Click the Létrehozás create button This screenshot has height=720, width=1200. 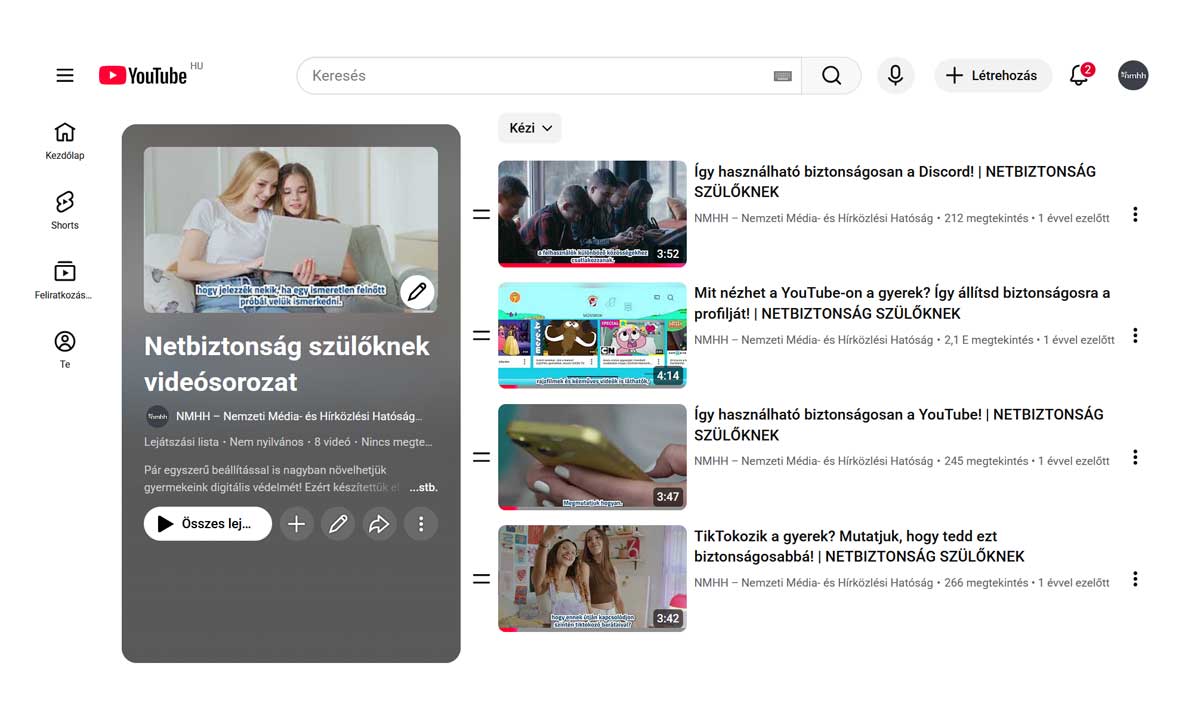[x=992, y=76]
